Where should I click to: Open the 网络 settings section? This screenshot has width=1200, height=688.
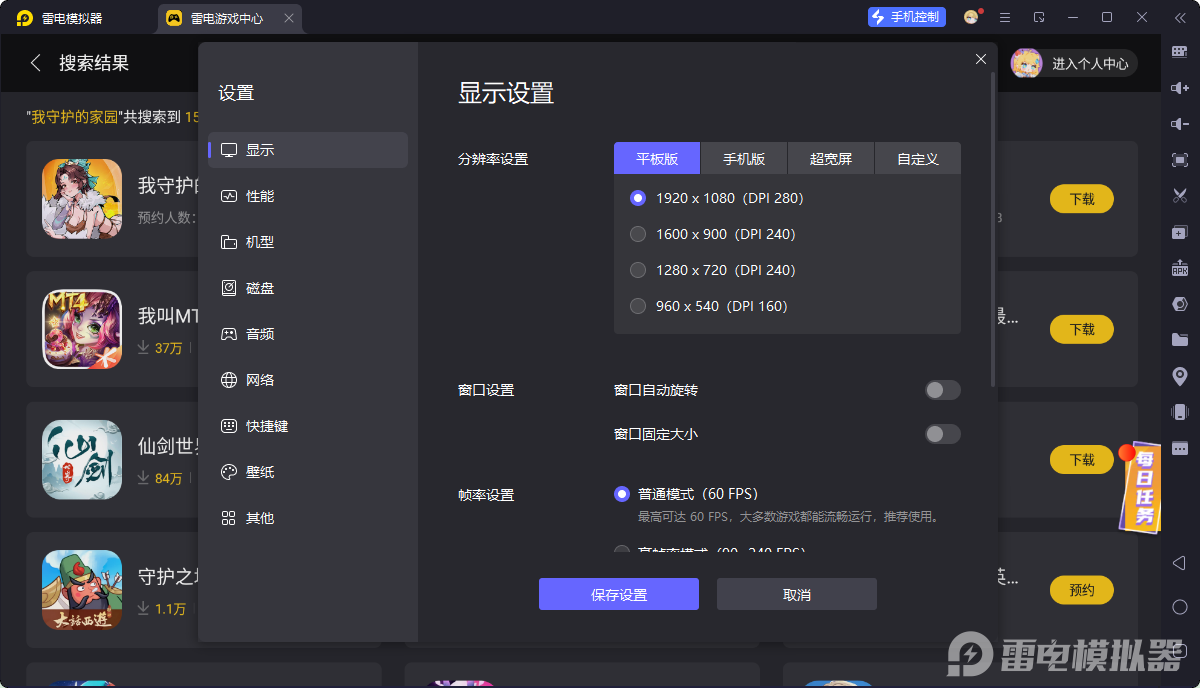308,380
